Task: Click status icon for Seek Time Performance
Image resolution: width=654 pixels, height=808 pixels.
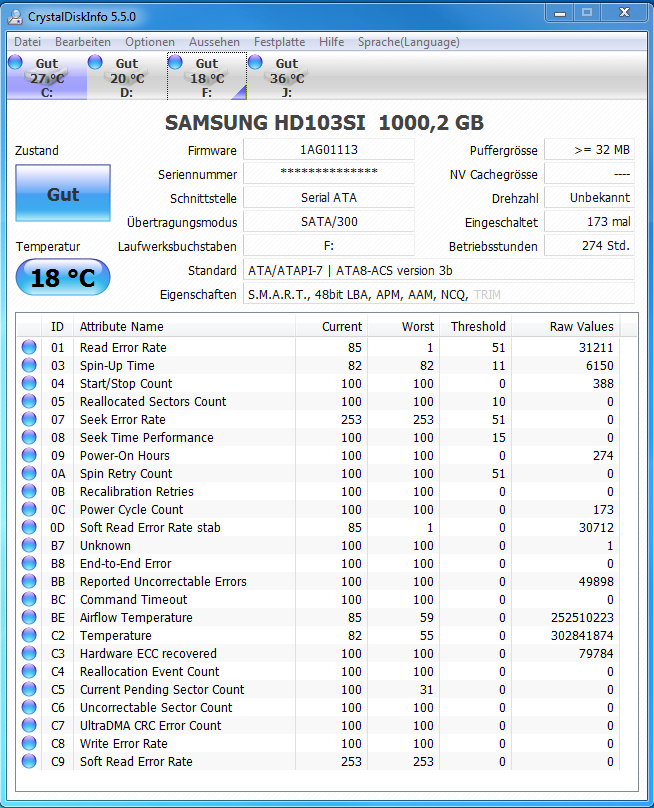Action: click(x=29, y=437)
